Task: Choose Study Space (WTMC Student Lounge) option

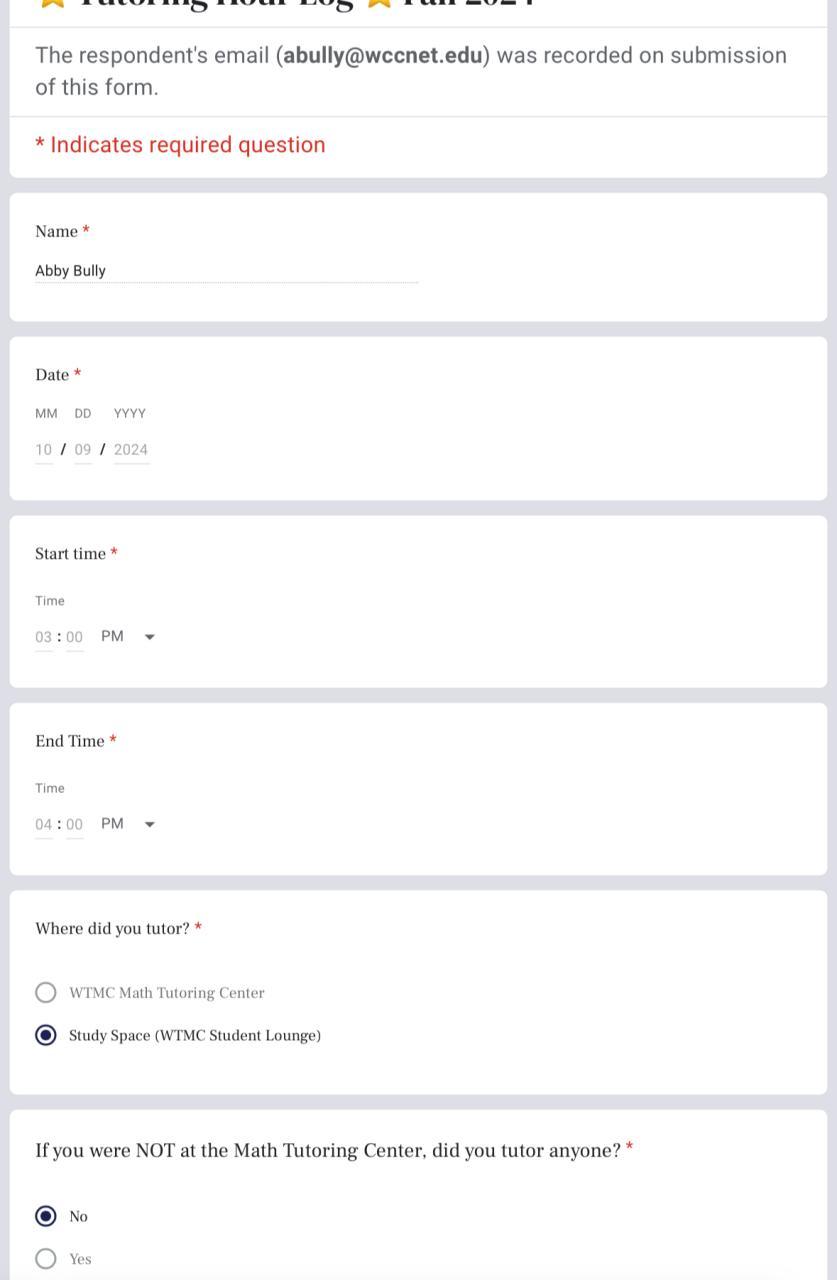Action: 46,1036
